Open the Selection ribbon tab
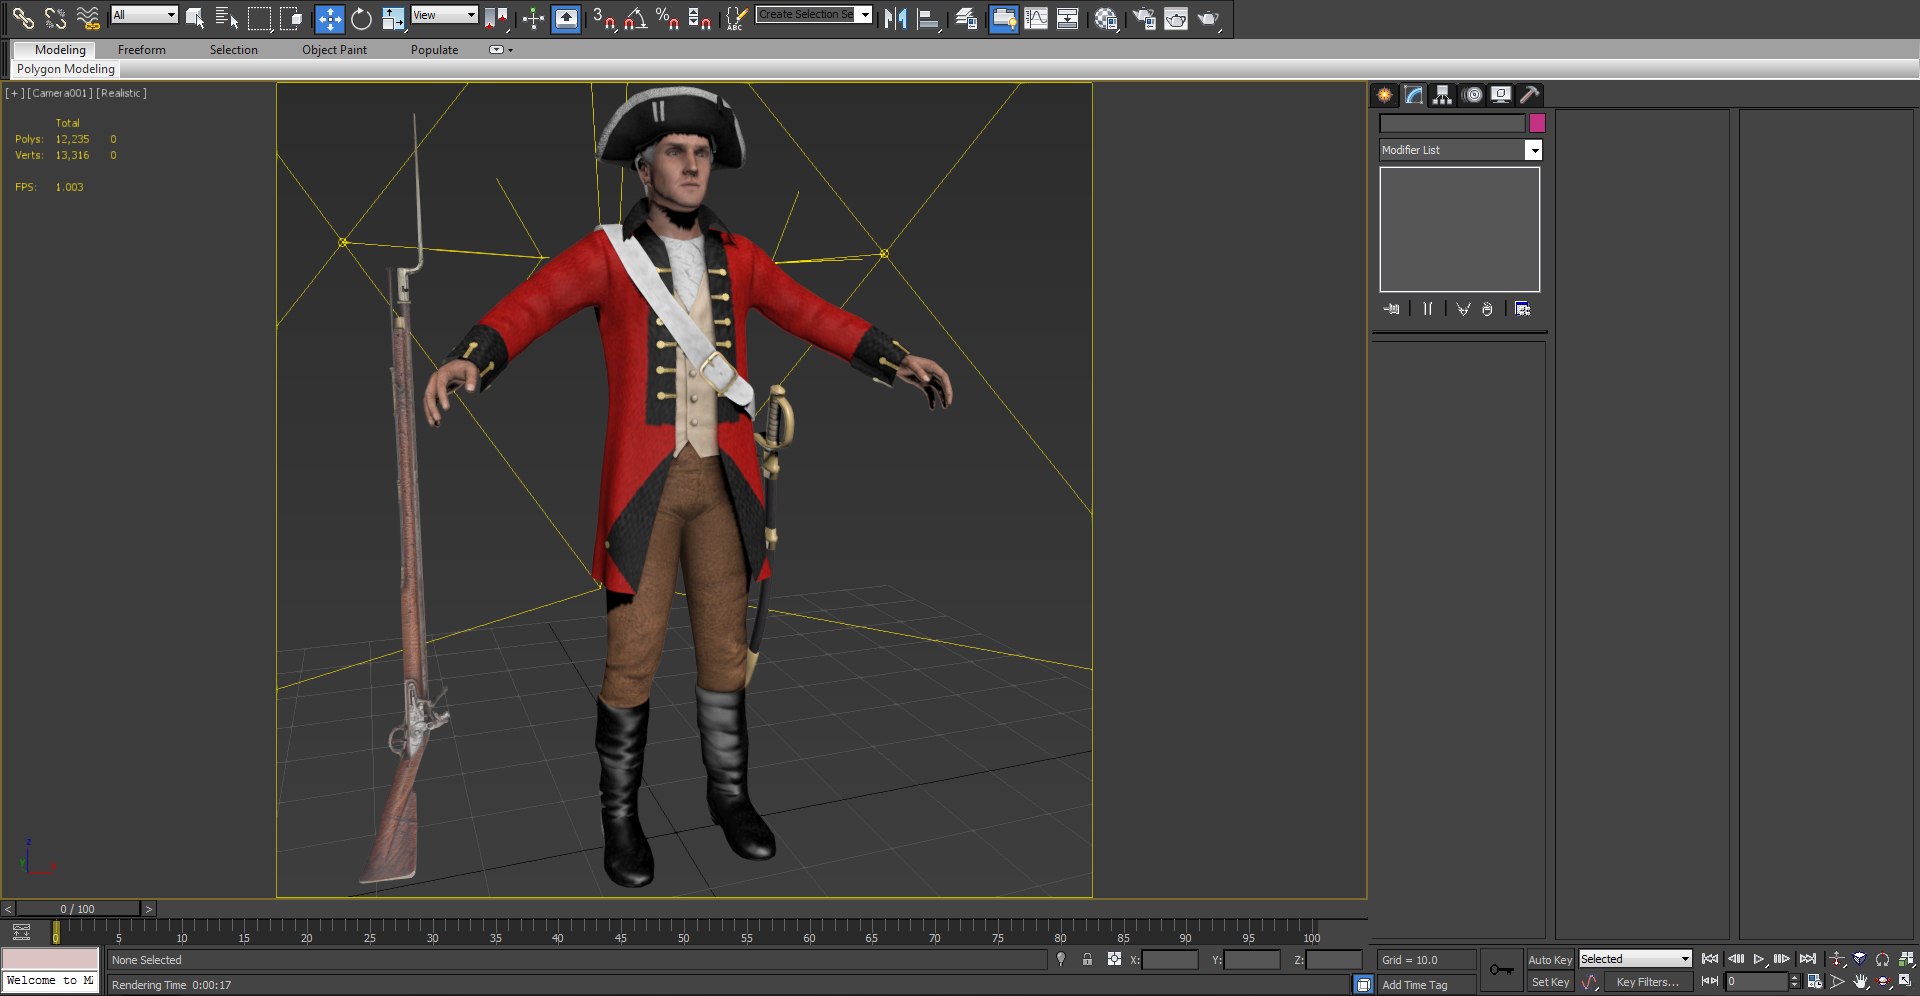 coord(234,49)
